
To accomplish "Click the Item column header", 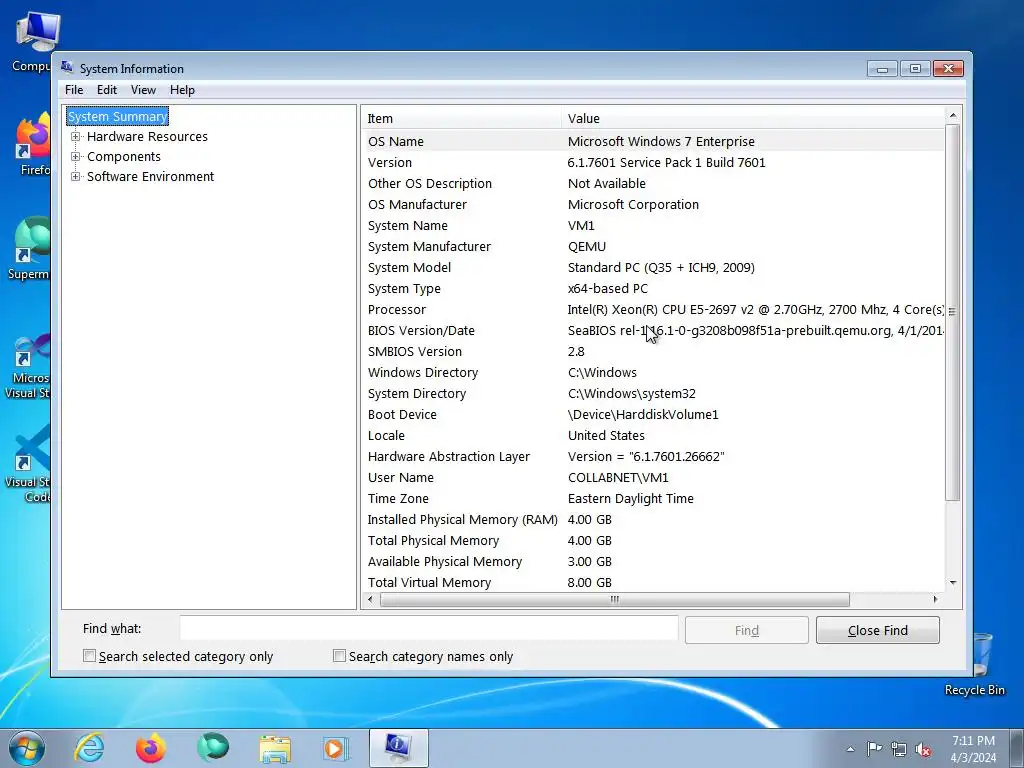I will pyautogui.click(x=461, y=118).
